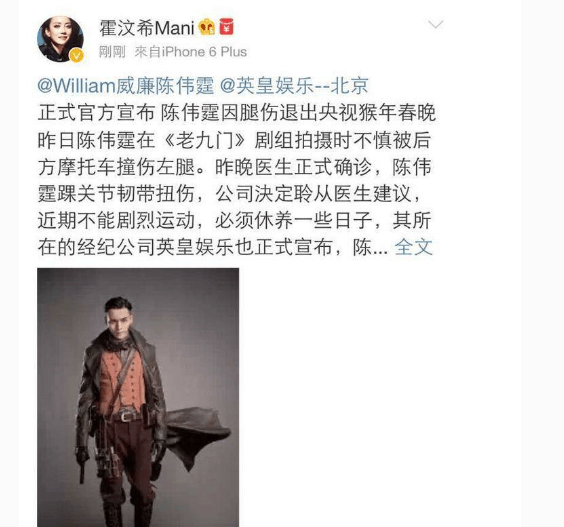Open the 霍汶希Mani username link

click(147, 27)
